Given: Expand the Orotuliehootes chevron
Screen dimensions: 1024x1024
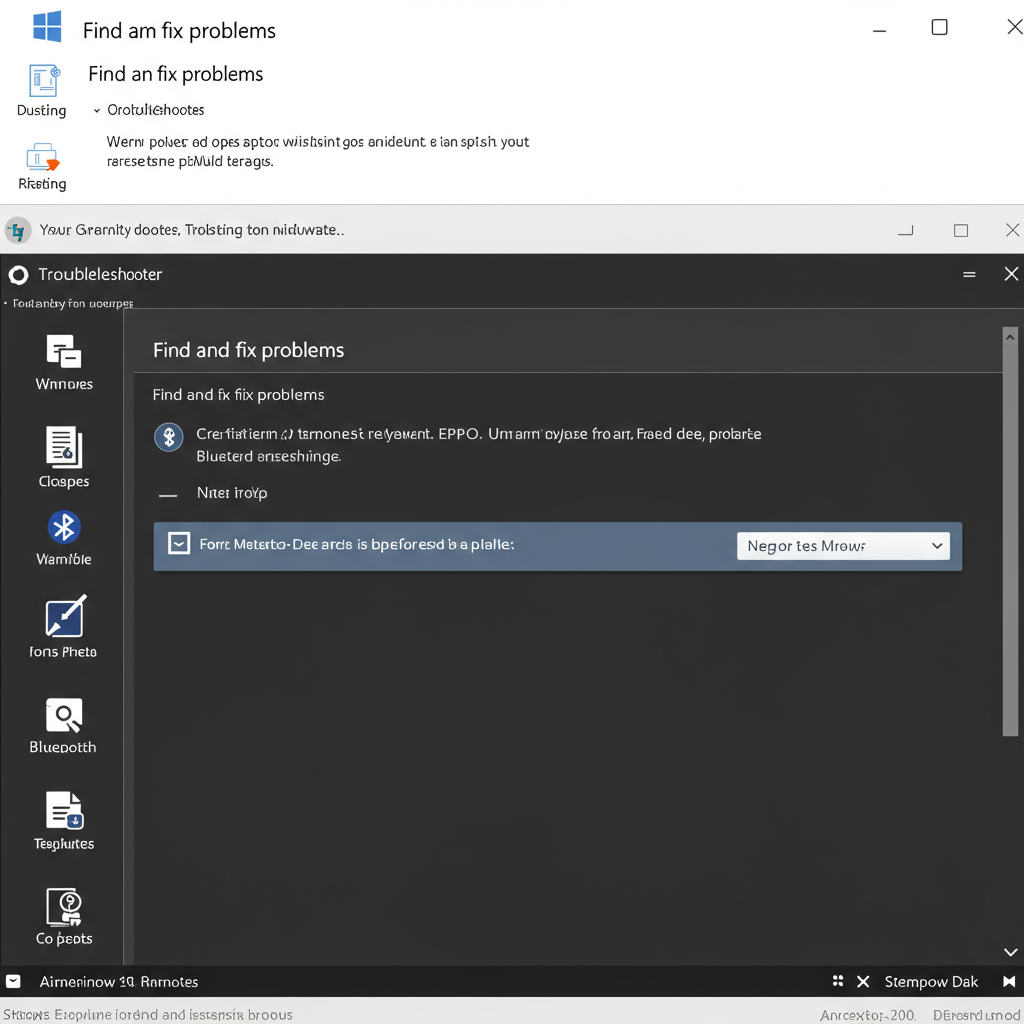Looking at the screenshot, I should [x=97, y=110].
